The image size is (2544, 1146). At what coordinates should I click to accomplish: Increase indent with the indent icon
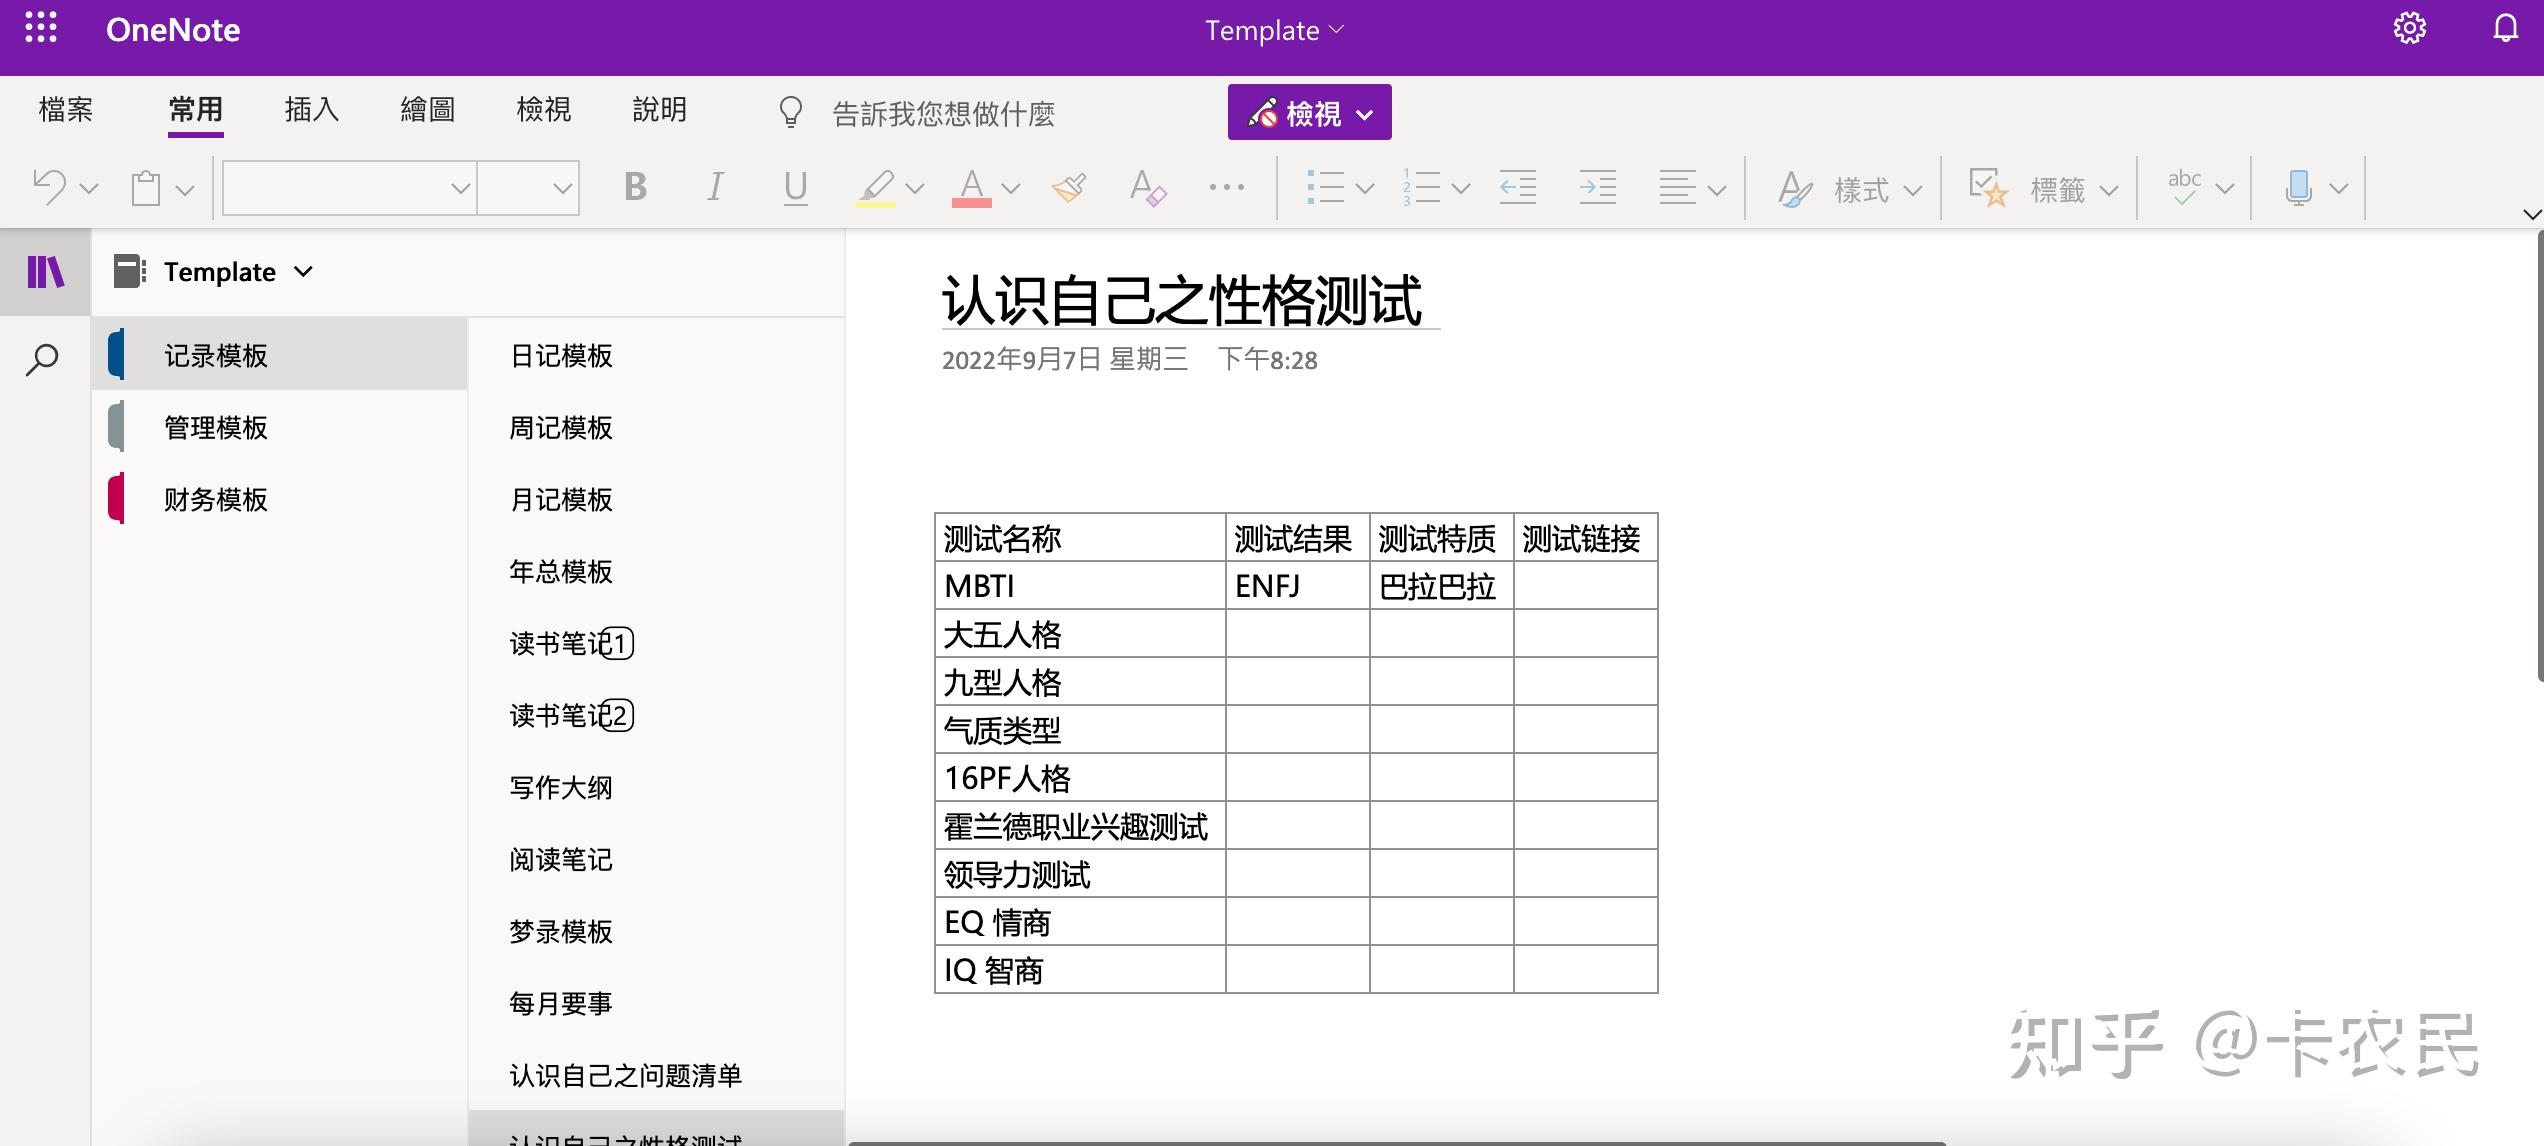[x=1597, y=187]
